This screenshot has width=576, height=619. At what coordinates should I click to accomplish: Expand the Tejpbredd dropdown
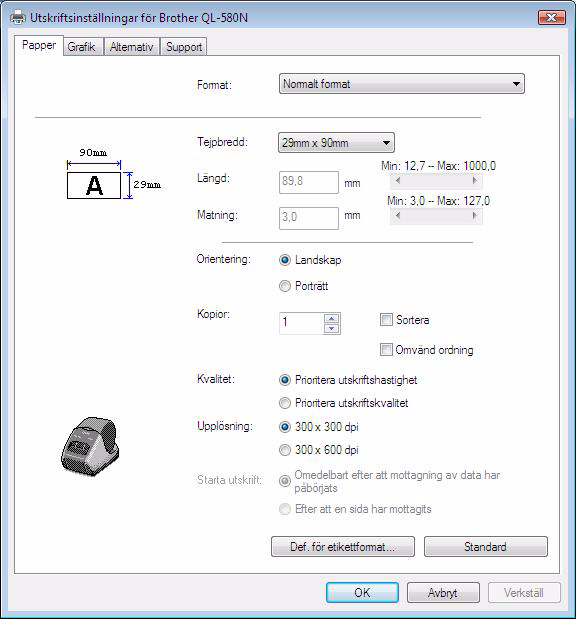pyautogui.click(x=336, y=143)
